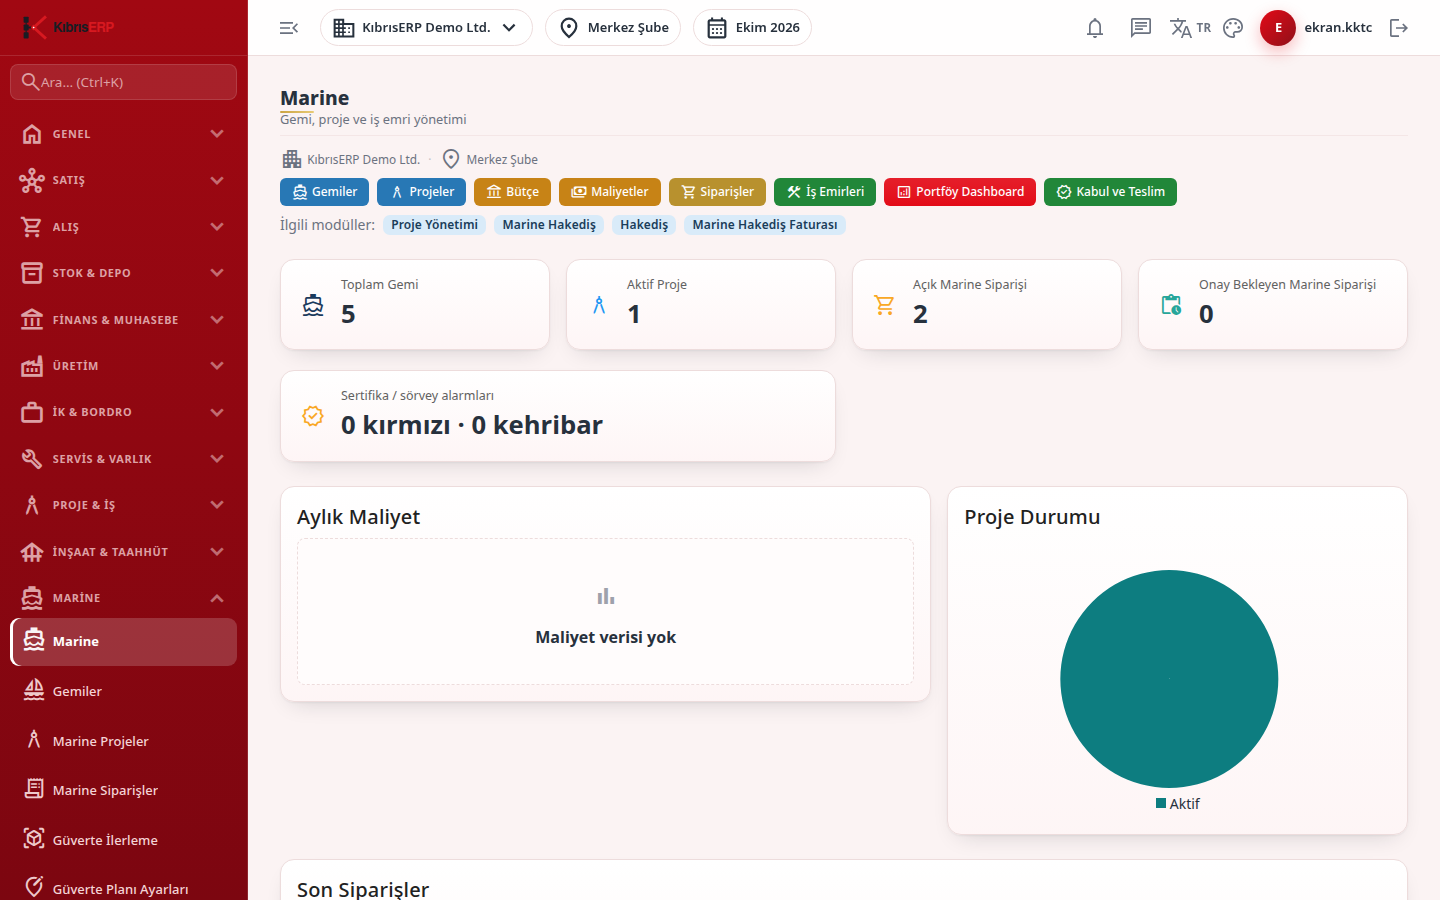Collapse the MARİNE sidebar section
This screenshot has width=1440, height=900.
[x=124, y=598]
